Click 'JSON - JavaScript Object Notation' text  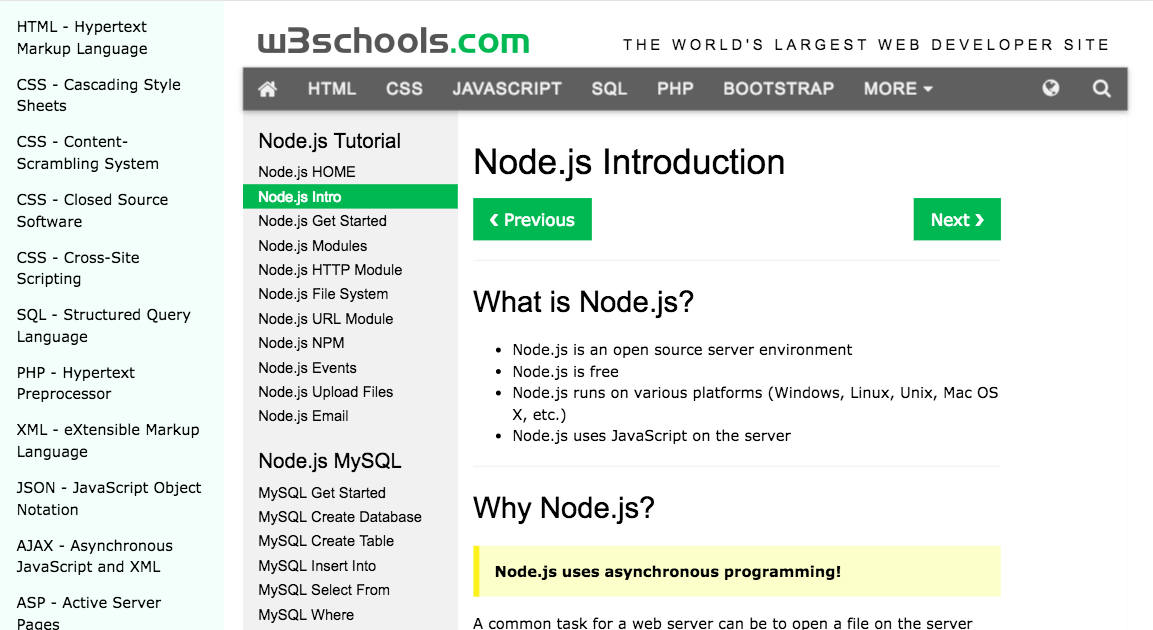(x=109, y=498)
